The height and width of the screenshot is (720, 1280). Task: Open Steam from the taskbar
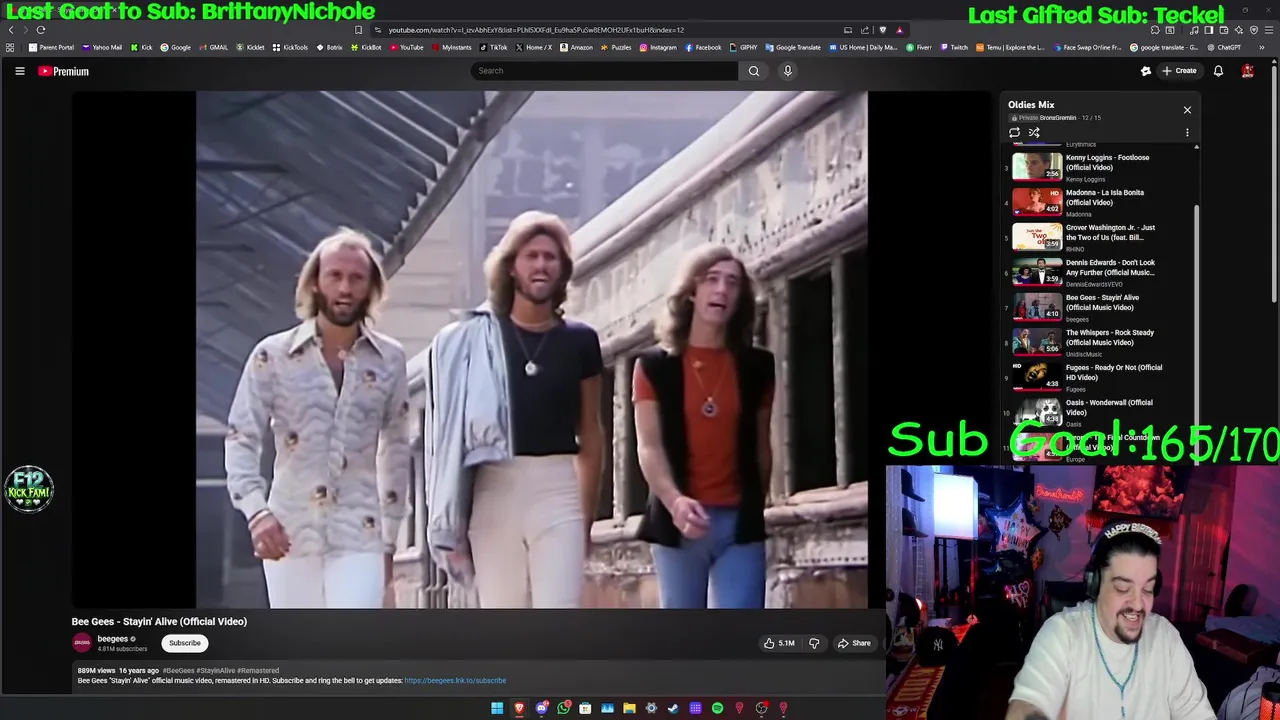coord(673,709)
